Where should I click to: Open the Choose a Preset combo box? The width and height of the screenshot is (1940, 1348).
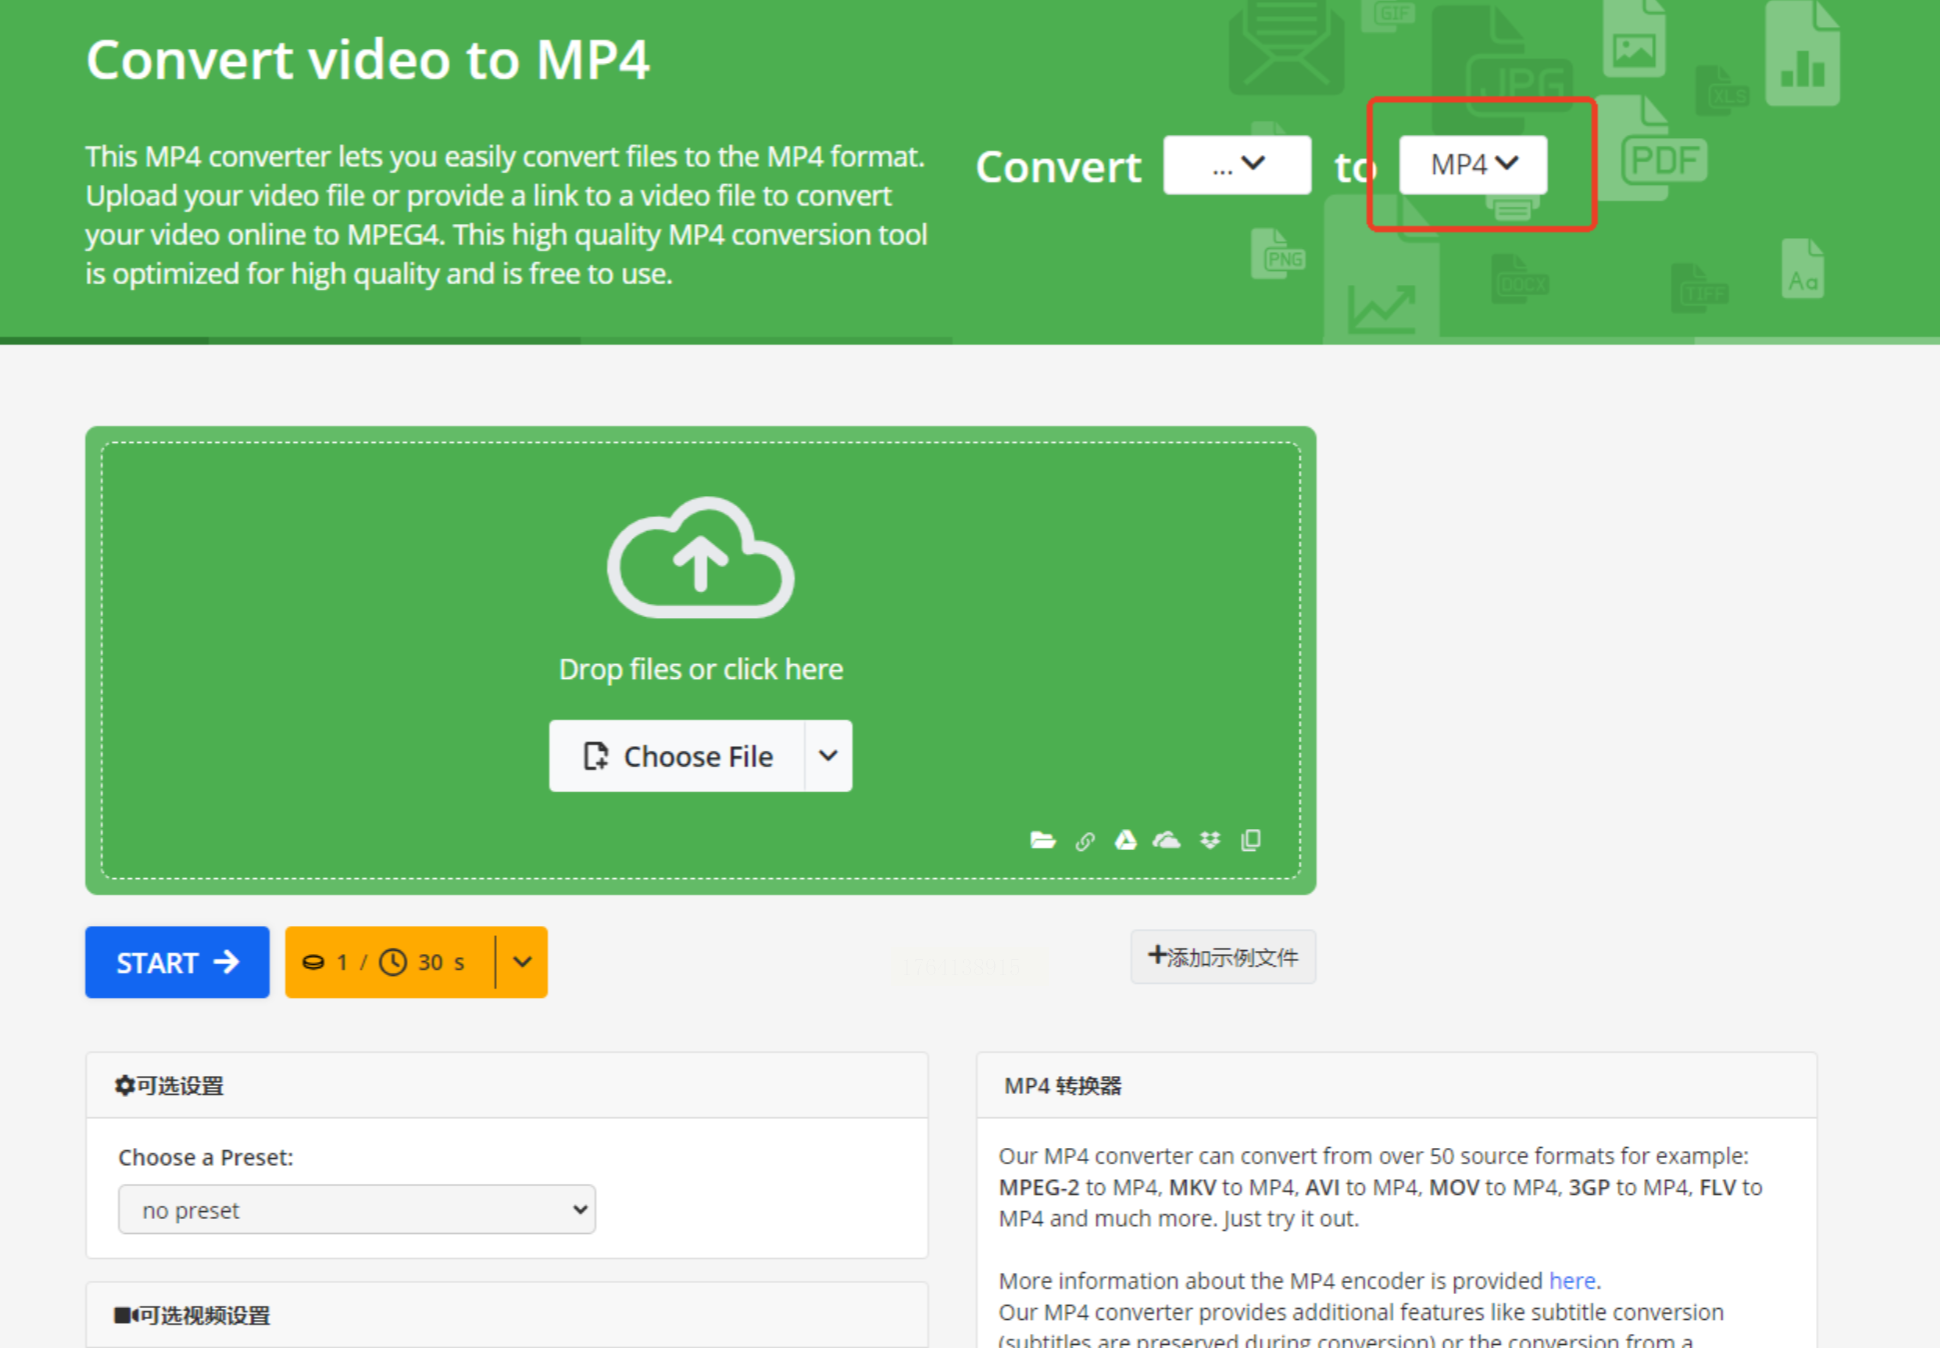[x=357, y=1210]
